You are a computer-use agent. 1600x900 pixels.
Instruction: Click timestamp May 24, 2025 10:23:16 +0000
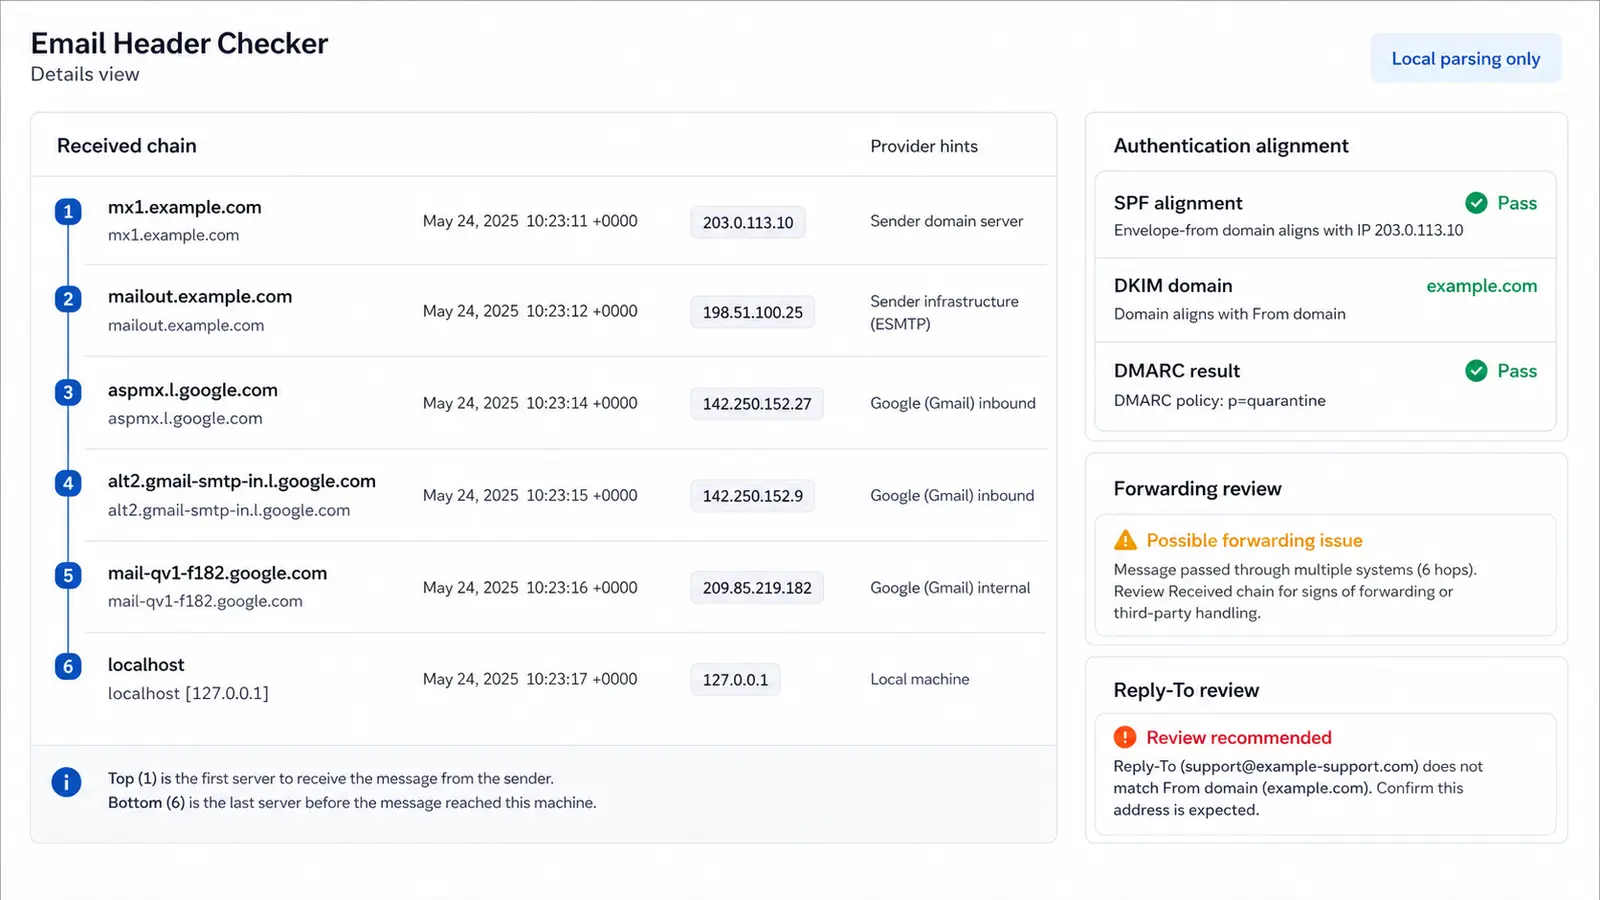(x=530, y=587)
